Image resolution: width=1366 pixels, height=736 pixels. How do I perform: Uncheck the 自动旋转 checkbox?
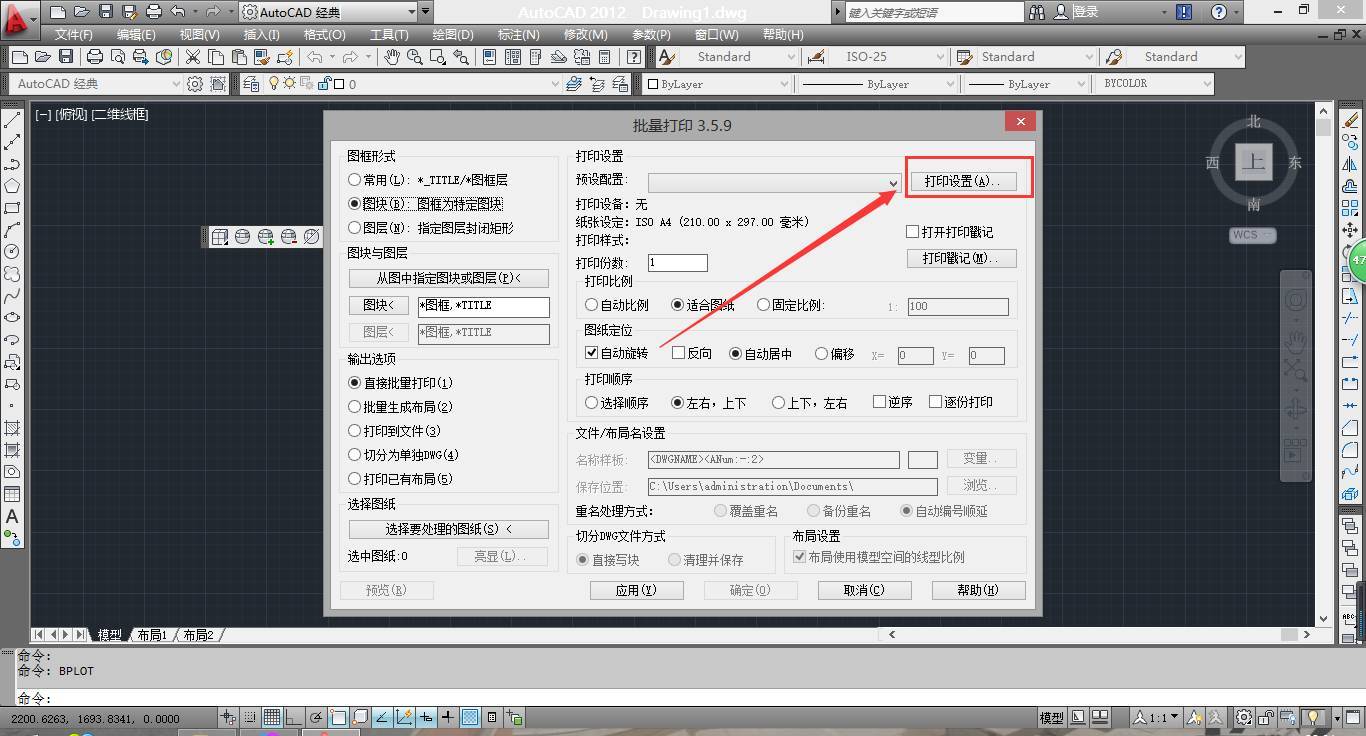tap(592, 353)
